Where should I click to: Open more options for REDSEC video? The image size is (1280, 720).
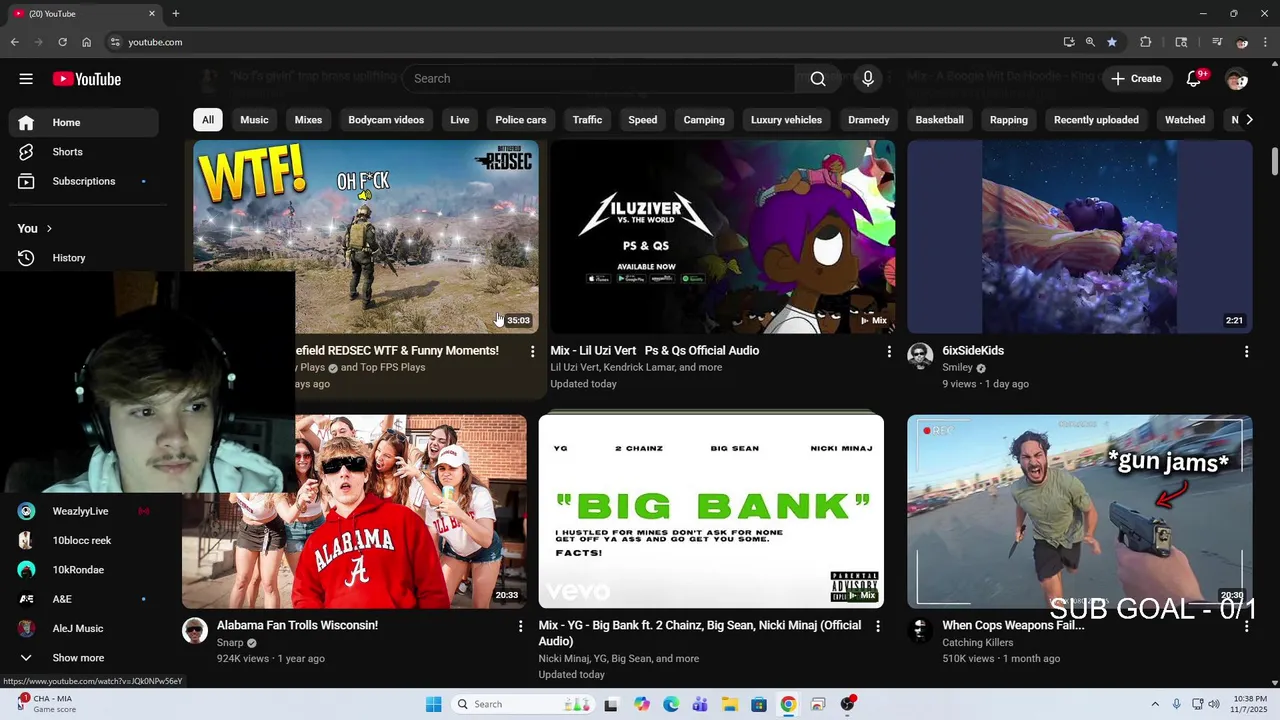532,351
